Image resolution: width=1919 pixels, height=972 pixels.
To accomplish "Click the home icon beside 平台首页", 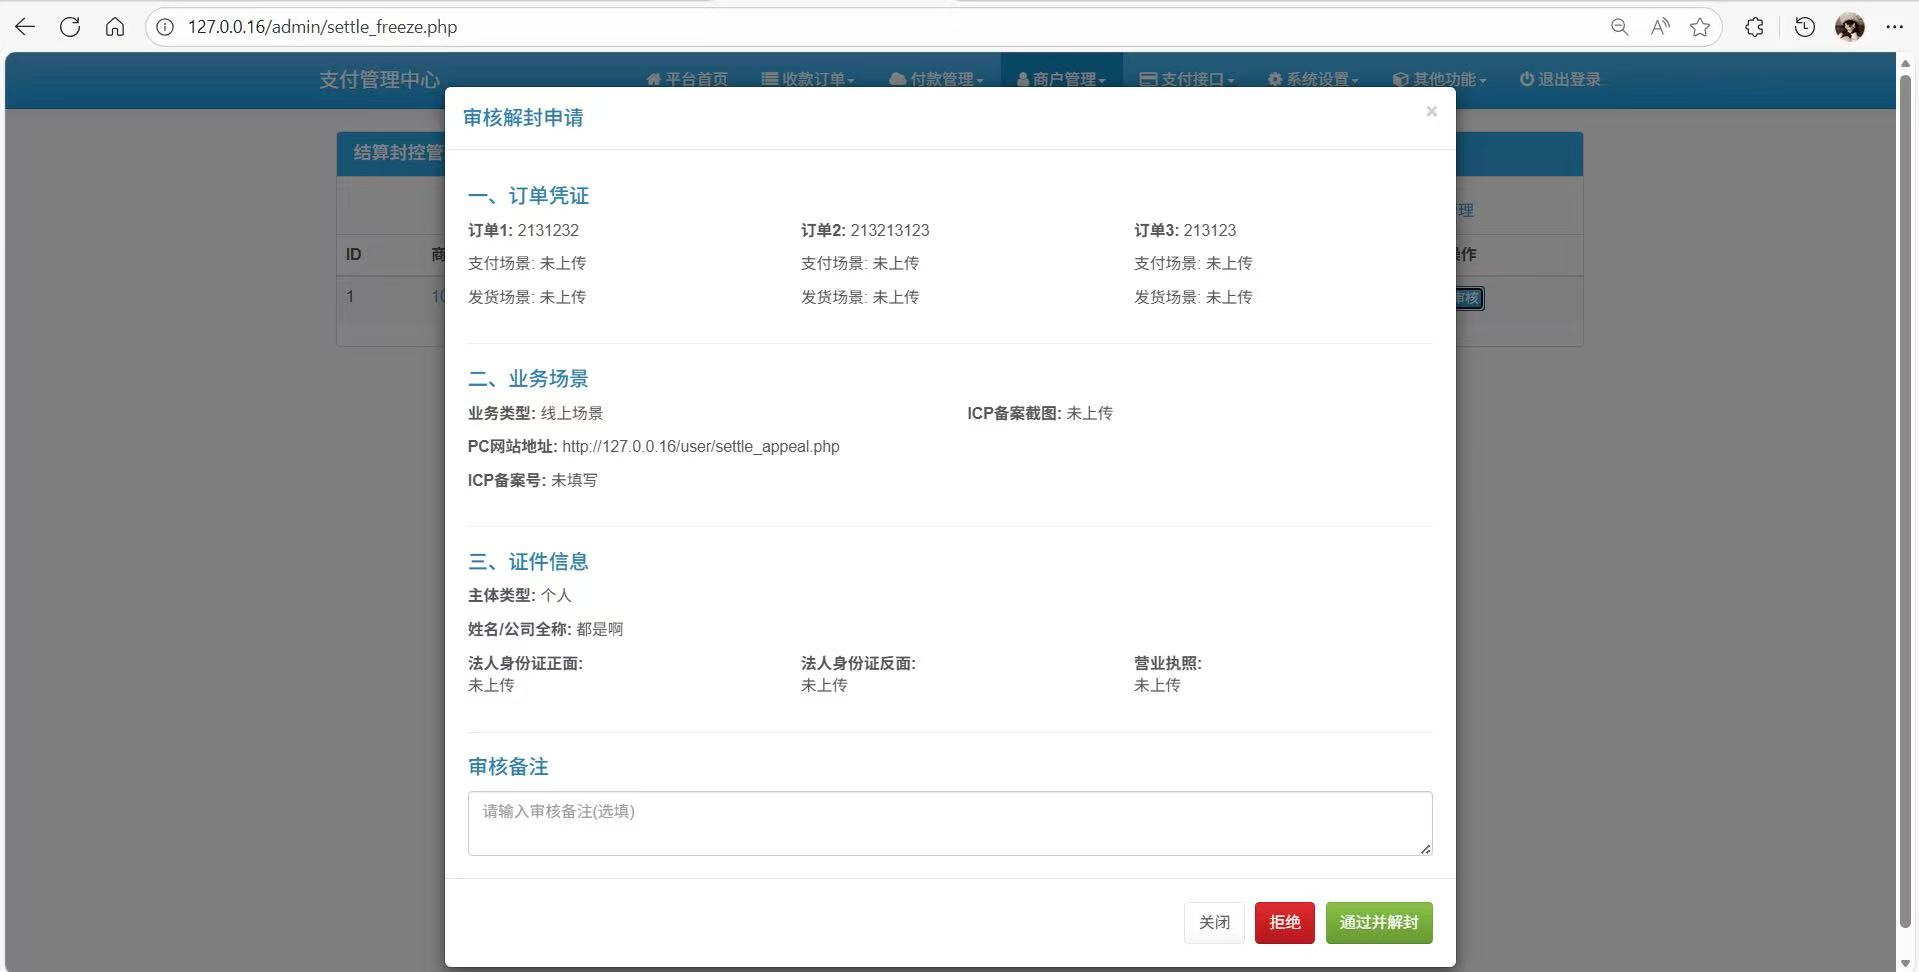I will click(655, 79).
